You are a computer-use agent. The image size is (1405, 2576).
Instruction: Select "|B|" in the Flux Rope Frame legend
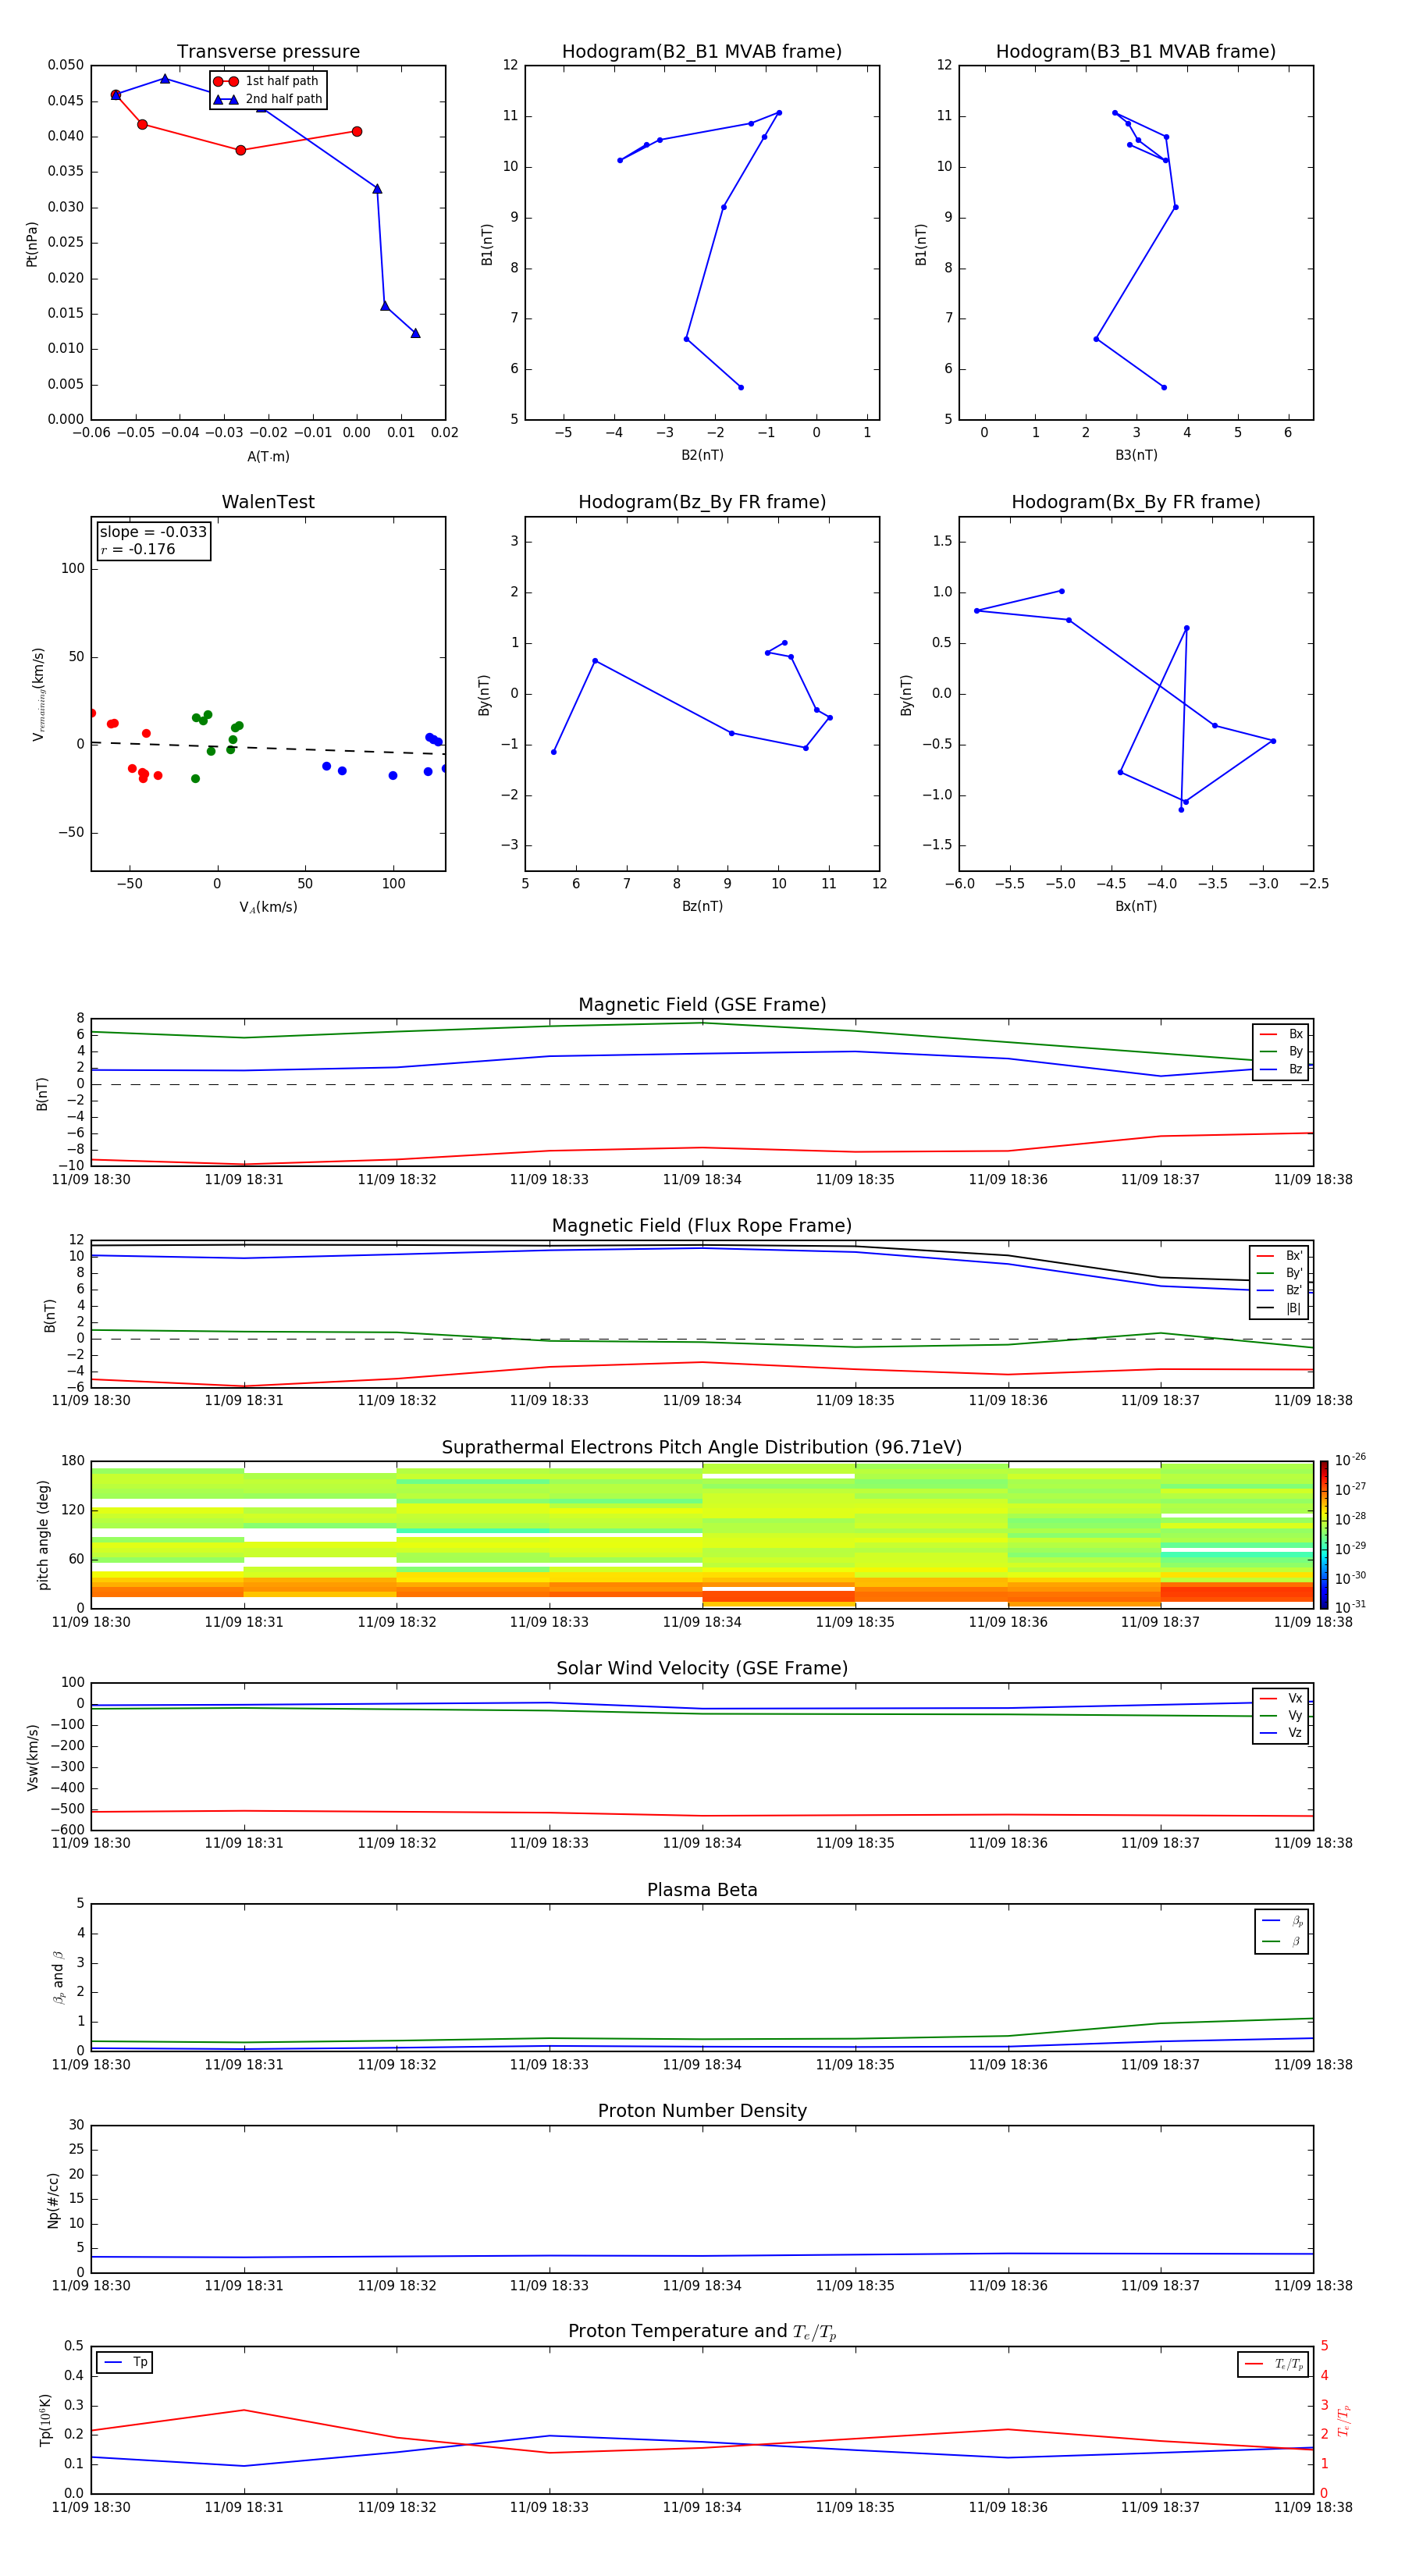[1280, 1308]
